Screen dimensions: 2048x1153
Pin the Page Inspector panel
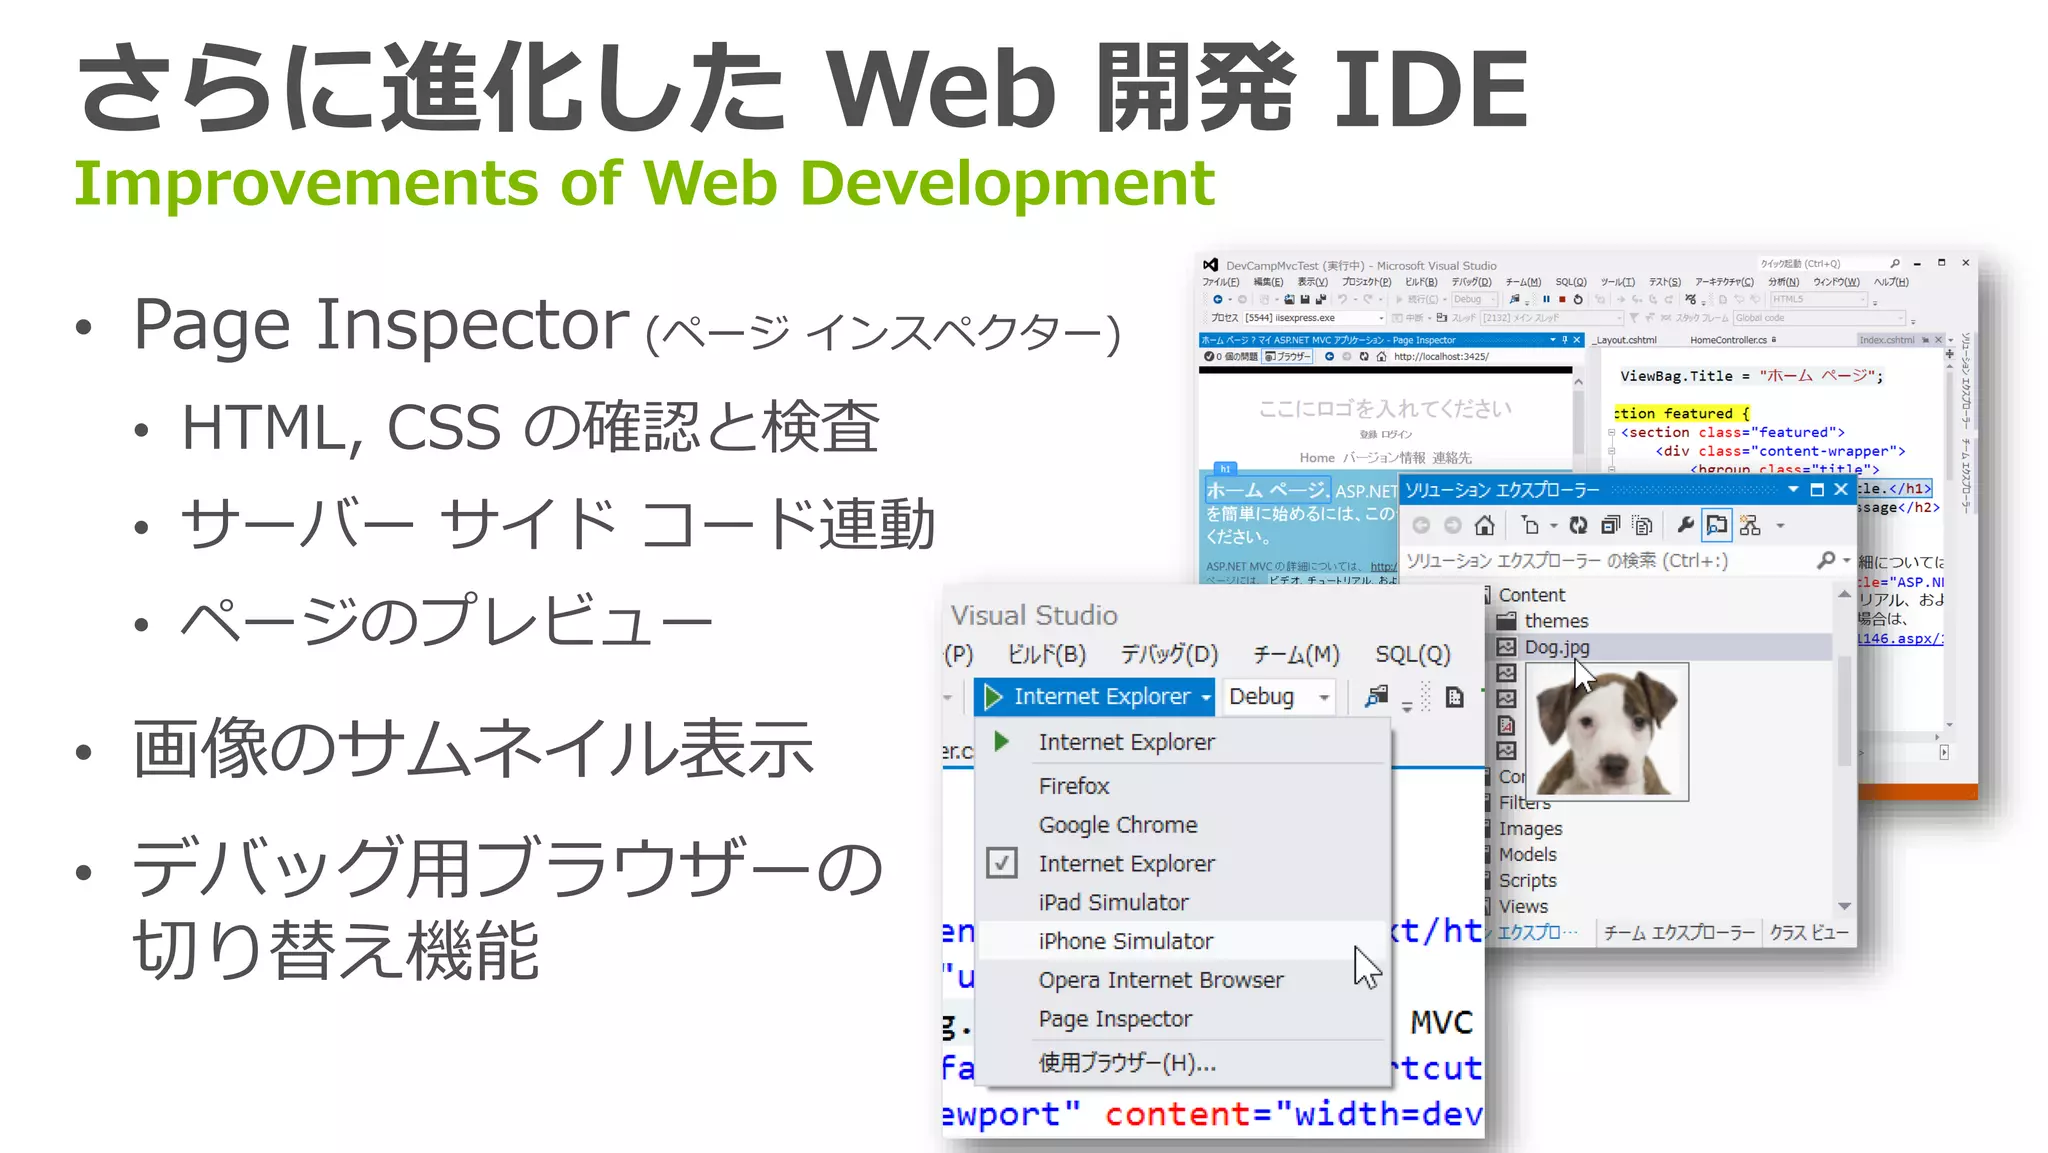click(x=1565, y=340)
